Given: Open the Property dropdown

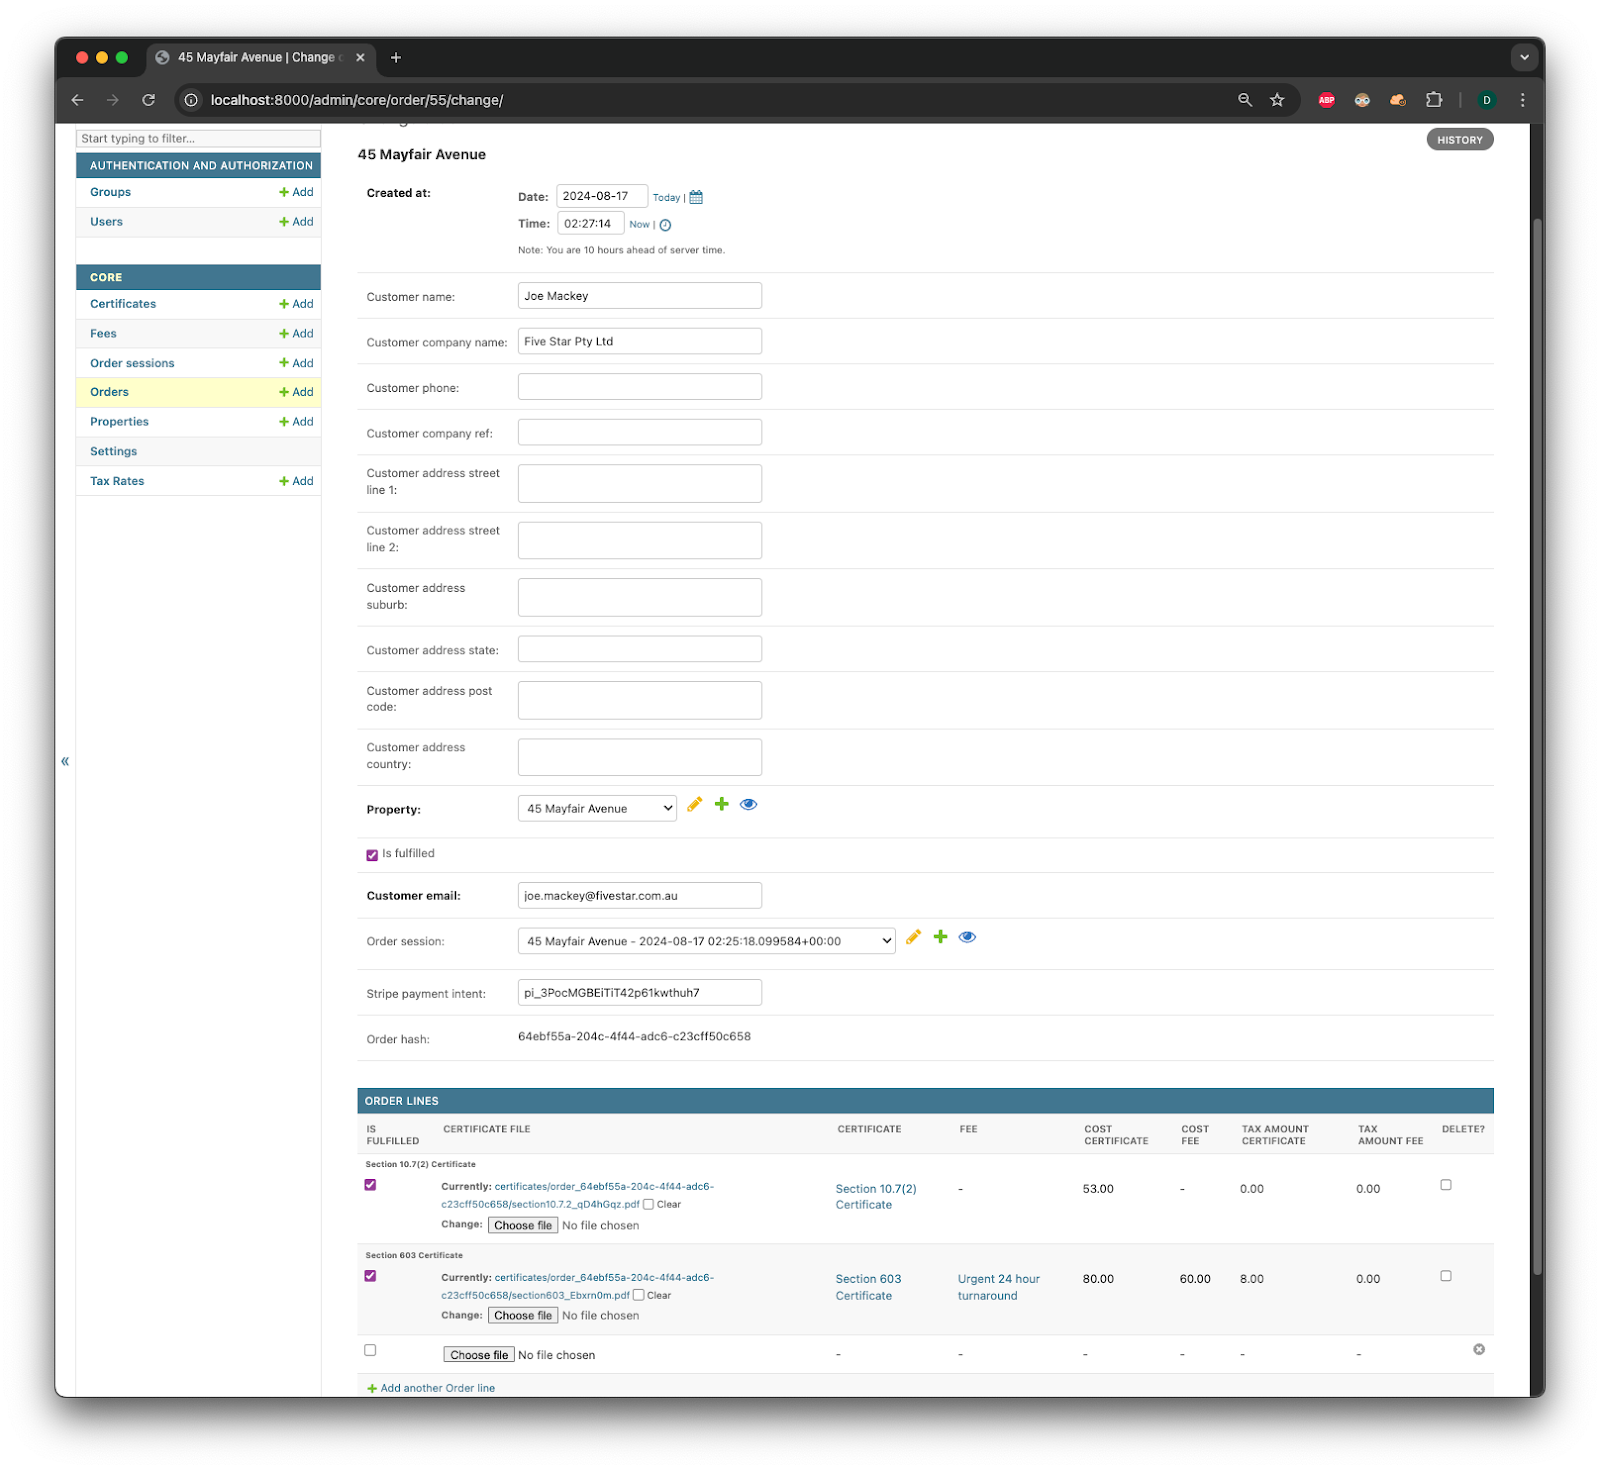Looking at the screenshot, I should pos(597,808).
